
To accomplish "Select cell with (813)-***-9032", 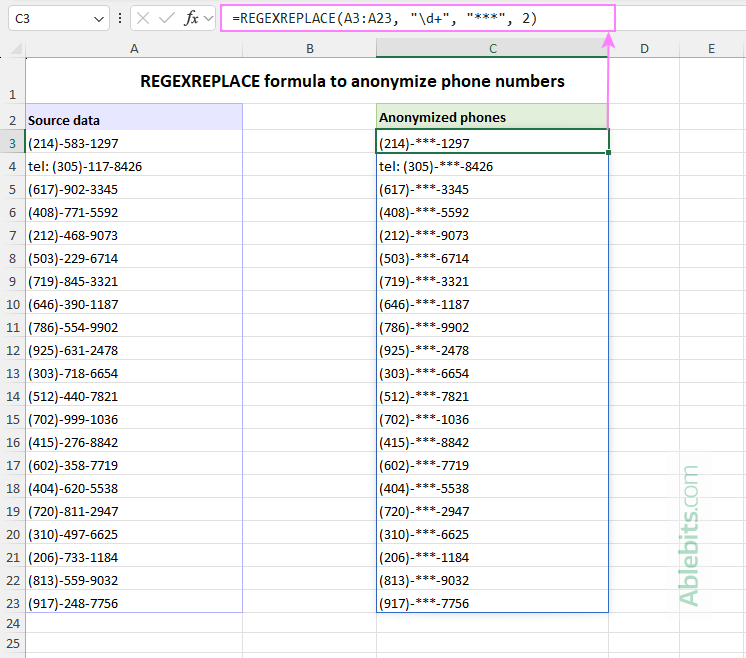I will (x=492, y=578).
